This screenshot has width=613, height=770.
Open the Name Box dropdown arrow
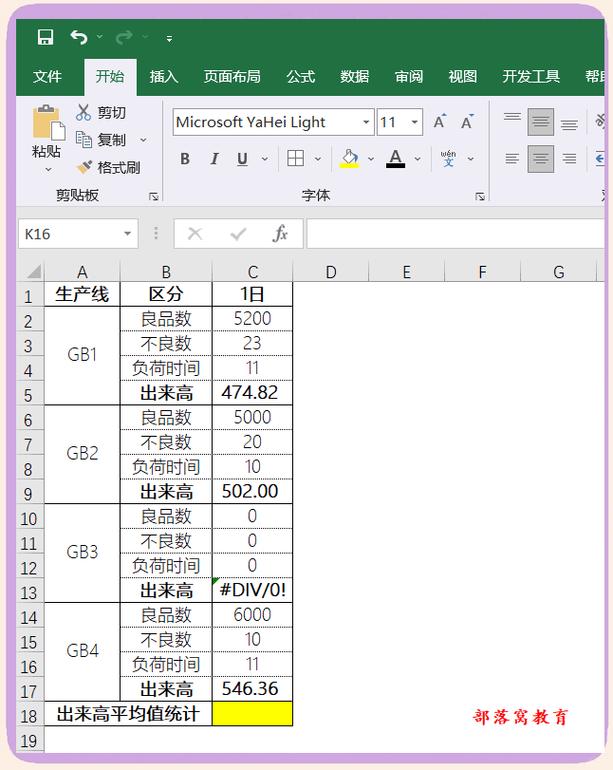click(x=128, y=234)
